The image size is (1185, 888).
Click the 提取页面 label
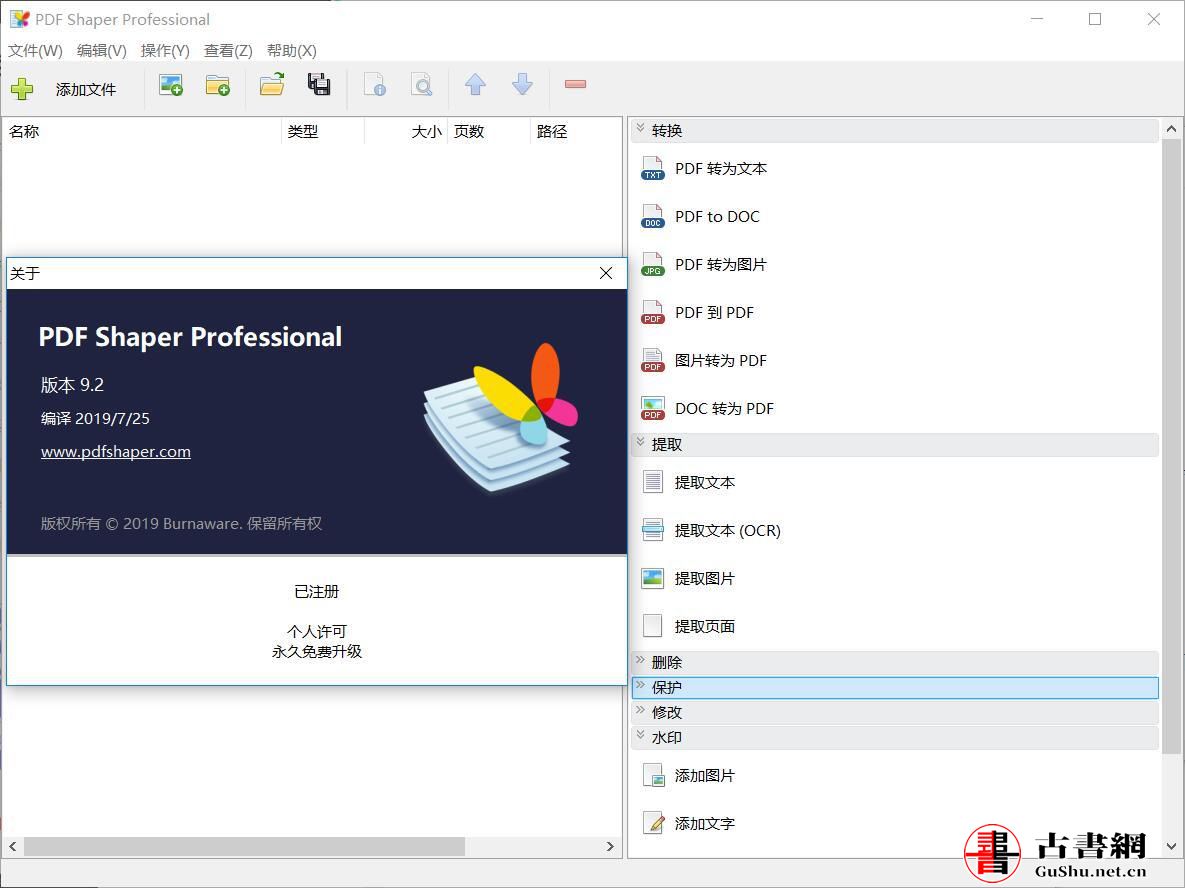click(x=705, y=627)
